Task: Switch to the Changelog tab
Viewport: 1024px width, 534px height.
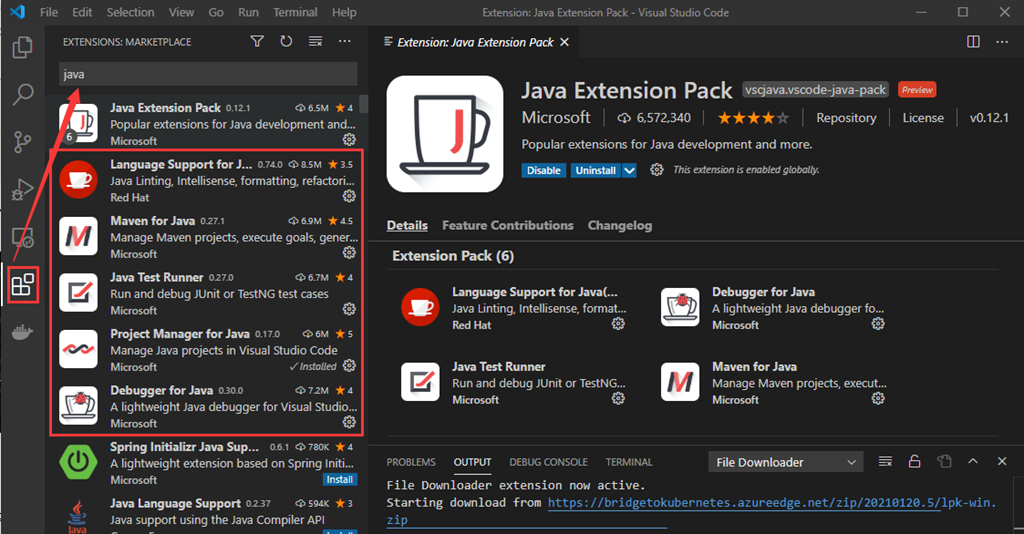Action: click(620, 225)
